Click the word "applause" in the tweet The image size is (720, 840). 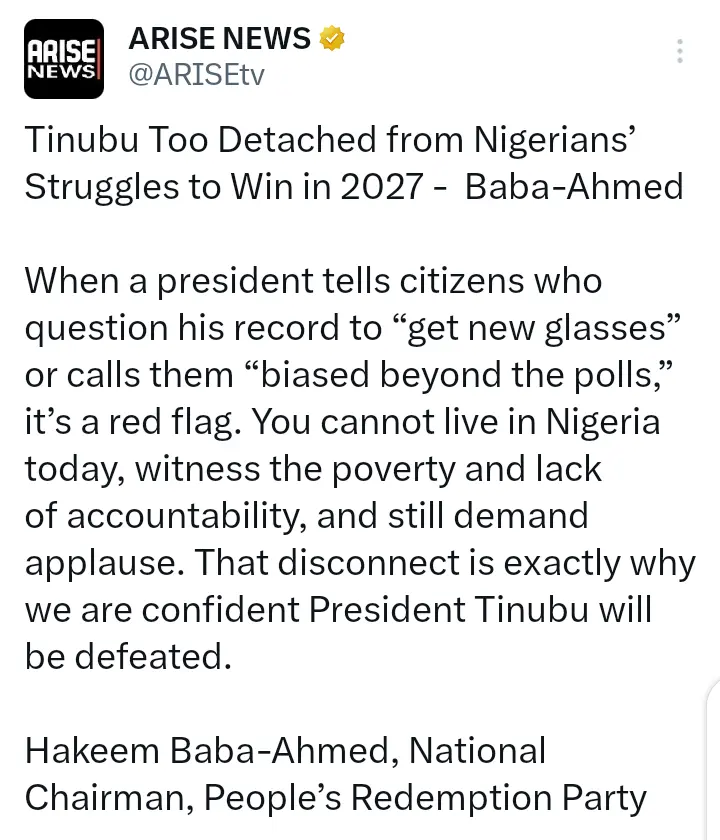tap(95, 563)
